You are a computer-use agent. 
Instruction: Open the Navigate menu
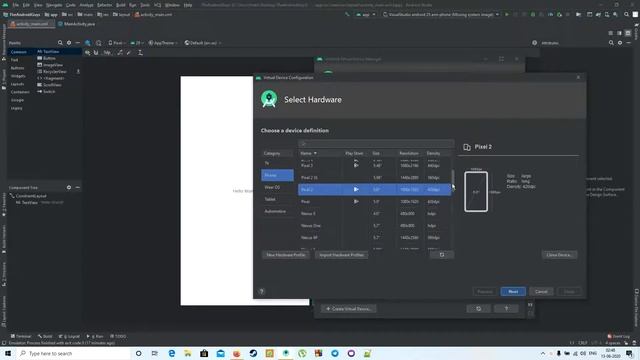click(54, 5)
